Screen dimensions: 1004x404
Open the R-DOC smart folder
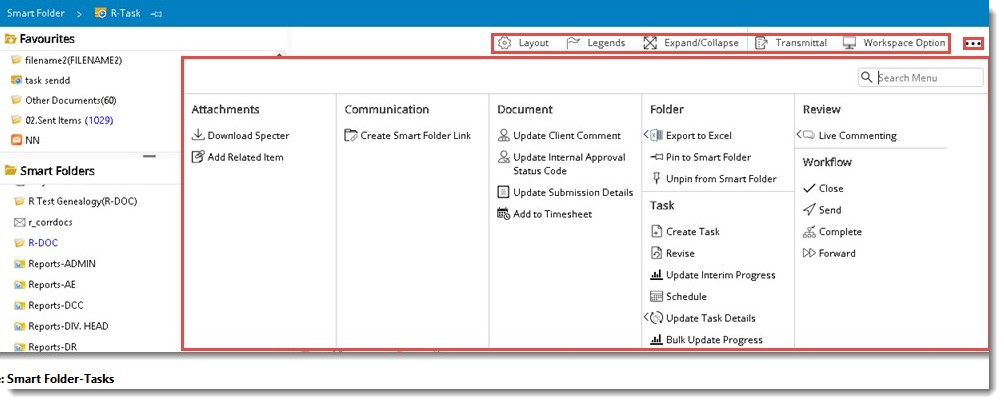(x=42, y=242)
